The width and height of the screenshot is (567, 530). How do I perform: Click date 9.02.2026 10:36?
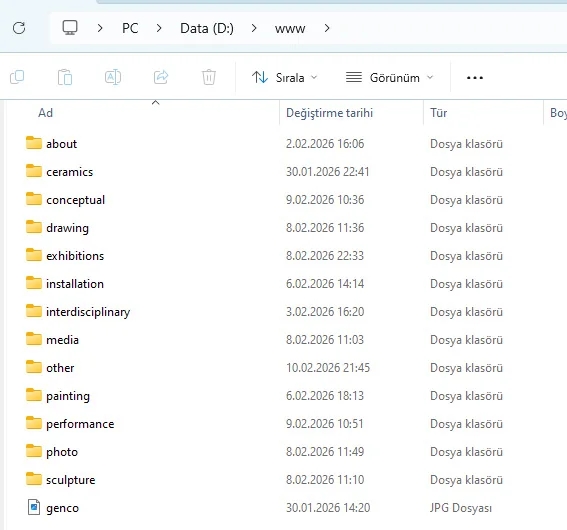(x=325, y=200)
